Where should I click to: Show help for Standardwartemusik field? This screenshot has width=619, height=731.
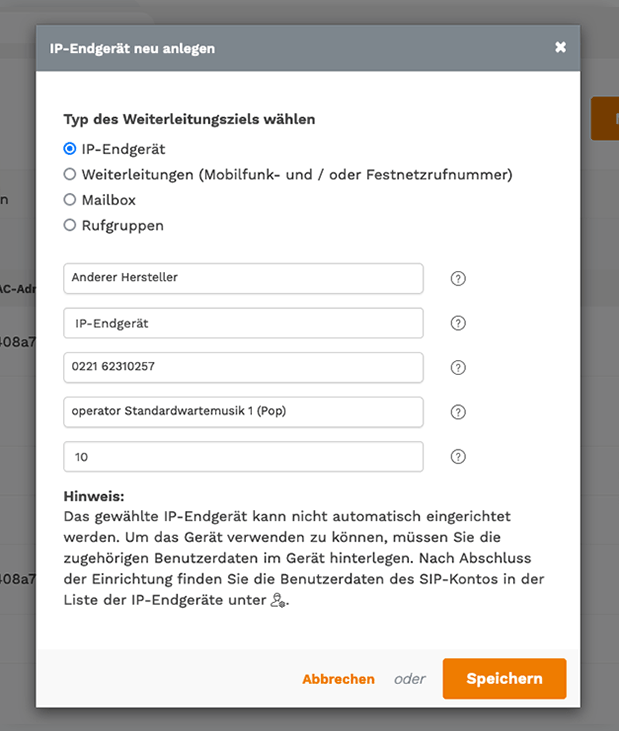[x=458, y=412]
